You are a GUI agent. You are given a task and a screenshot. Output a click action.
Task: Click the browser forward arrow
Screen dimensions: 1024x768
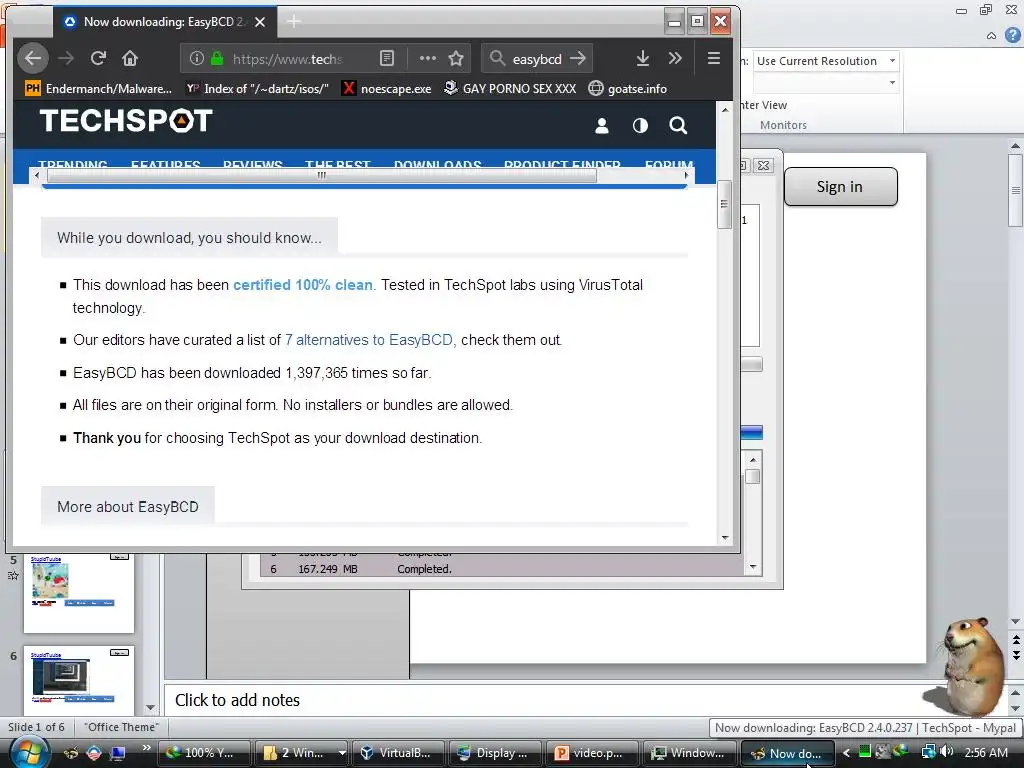(66, 59)
